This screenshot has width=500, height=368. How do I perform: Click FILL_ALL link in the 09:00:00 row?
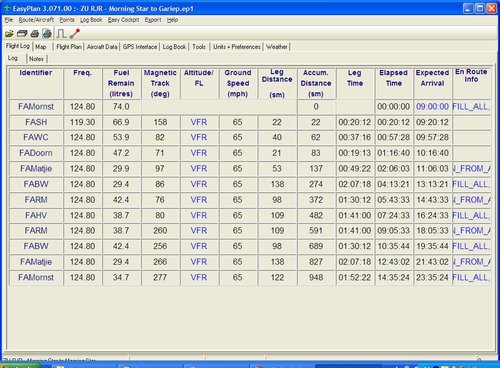click(471, 107)
